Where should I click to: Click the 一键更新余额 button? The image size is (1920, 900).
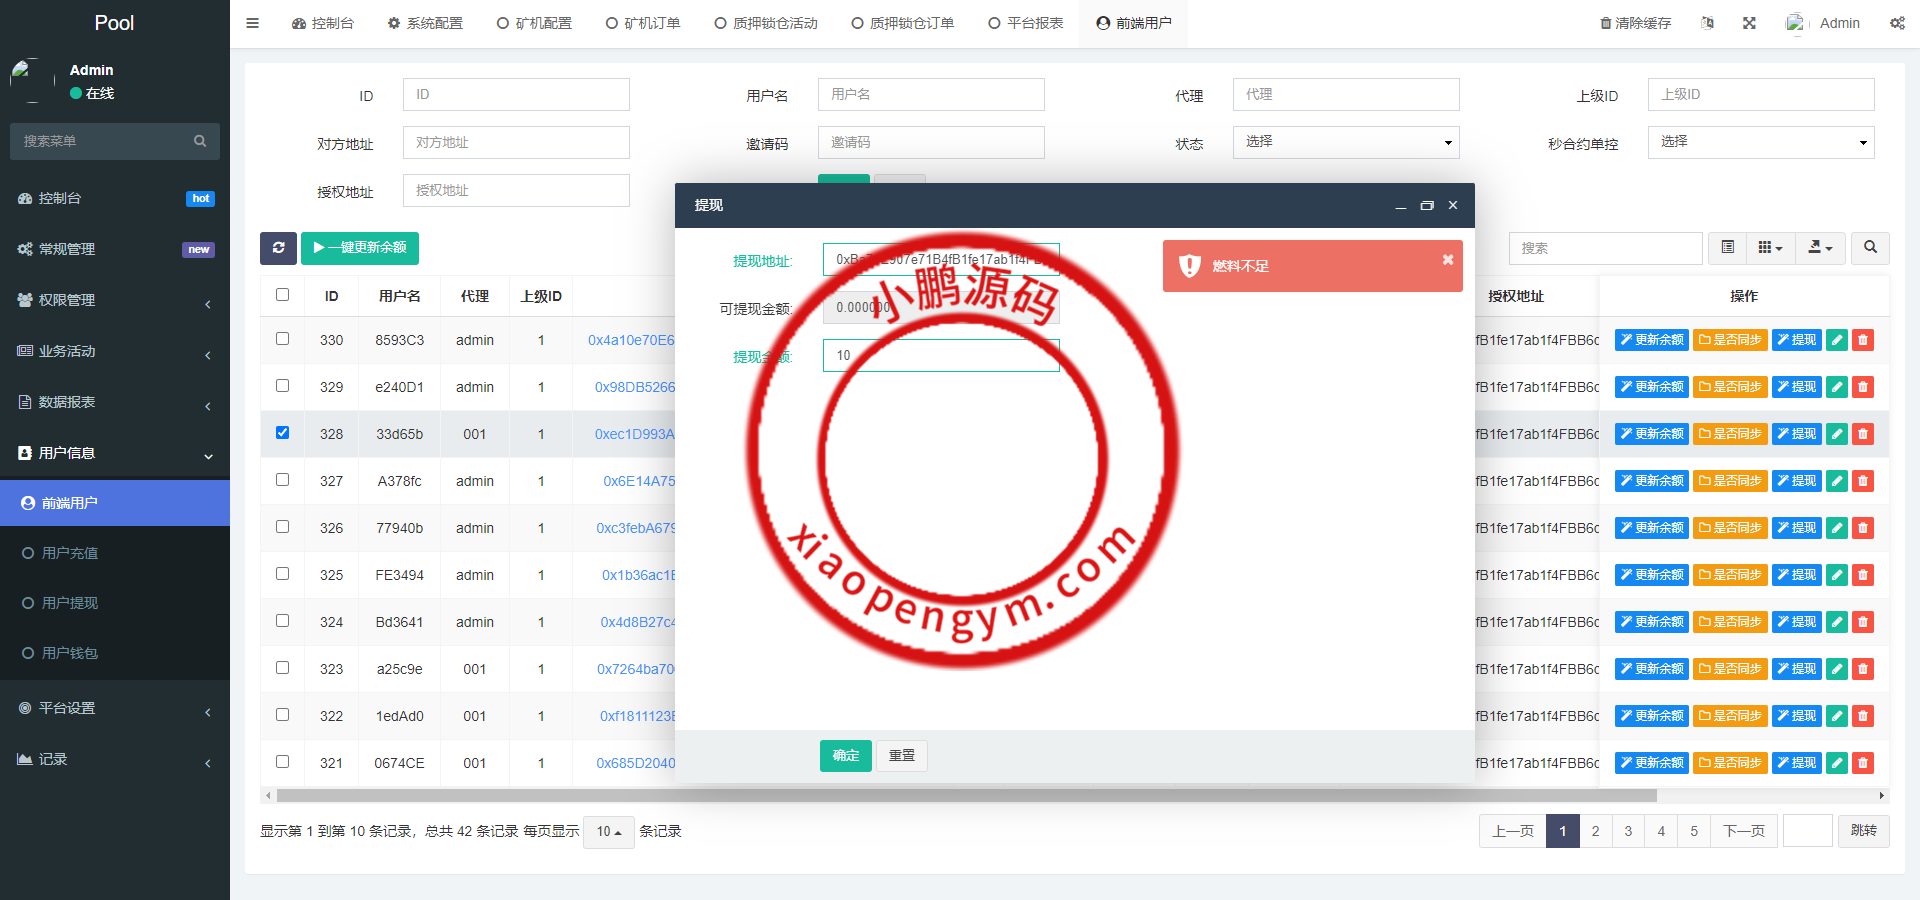point(360,248)
